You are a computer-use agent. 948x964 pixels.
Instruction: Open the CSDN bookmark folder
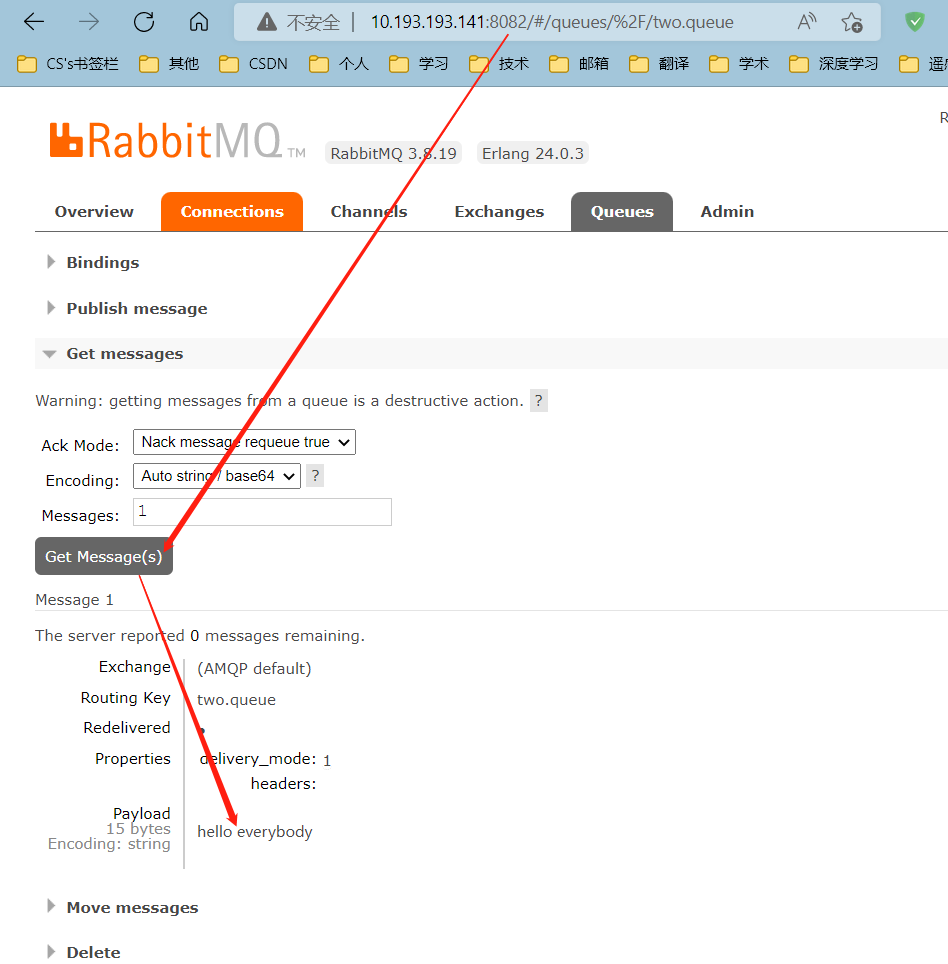(x=253, y=64)
